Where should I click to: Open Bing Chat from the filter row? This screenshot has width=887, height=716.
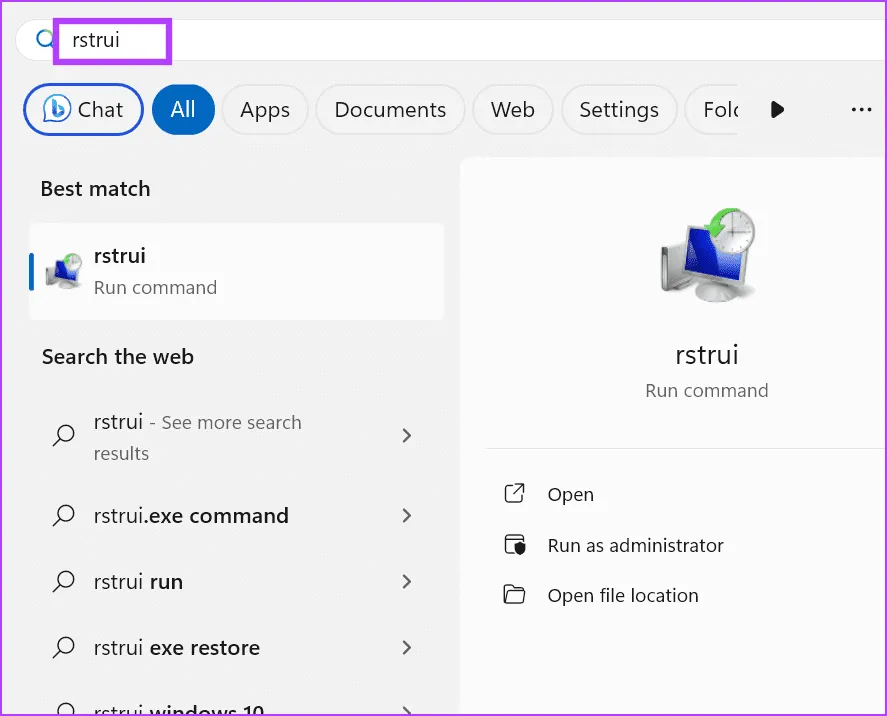pyautogui.click(x=83, y=110)
